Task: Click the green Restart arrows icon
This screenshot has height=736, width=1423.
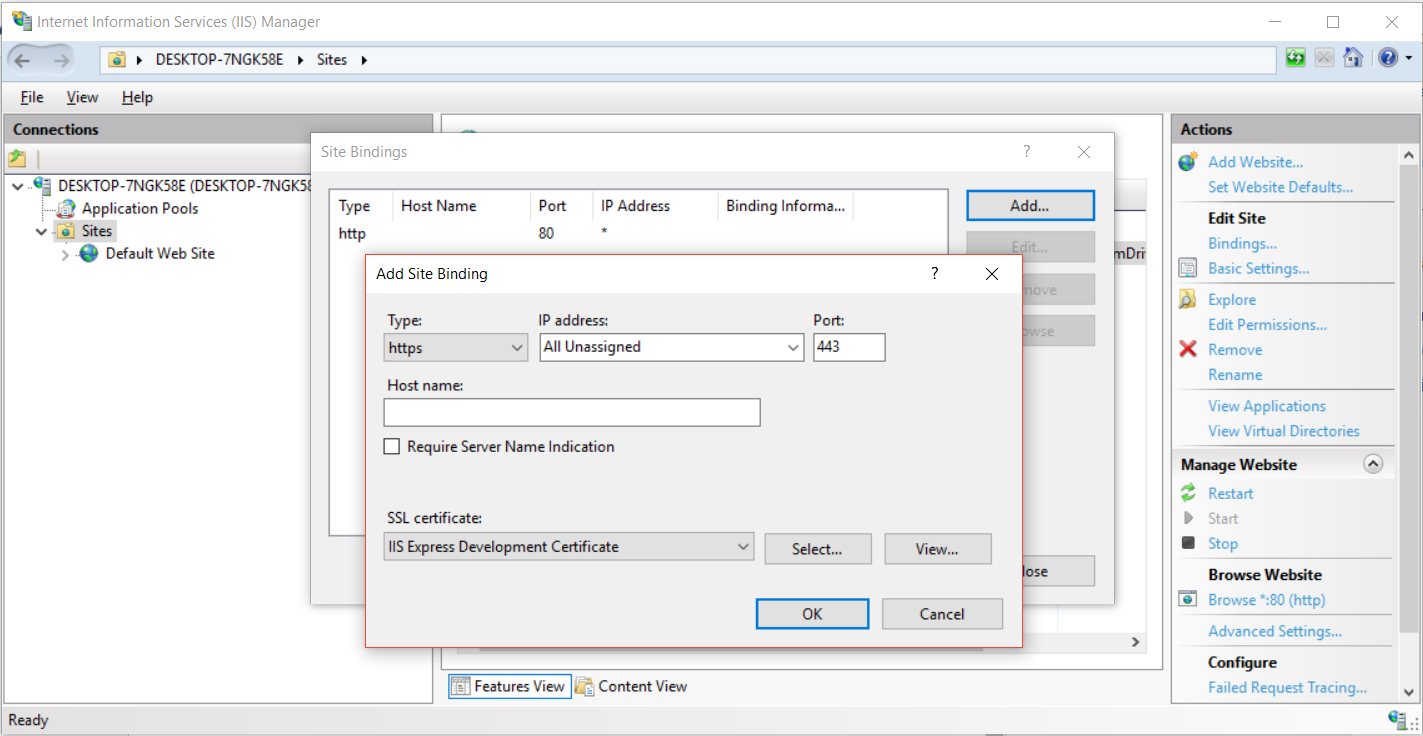Action: point(1188,493)
